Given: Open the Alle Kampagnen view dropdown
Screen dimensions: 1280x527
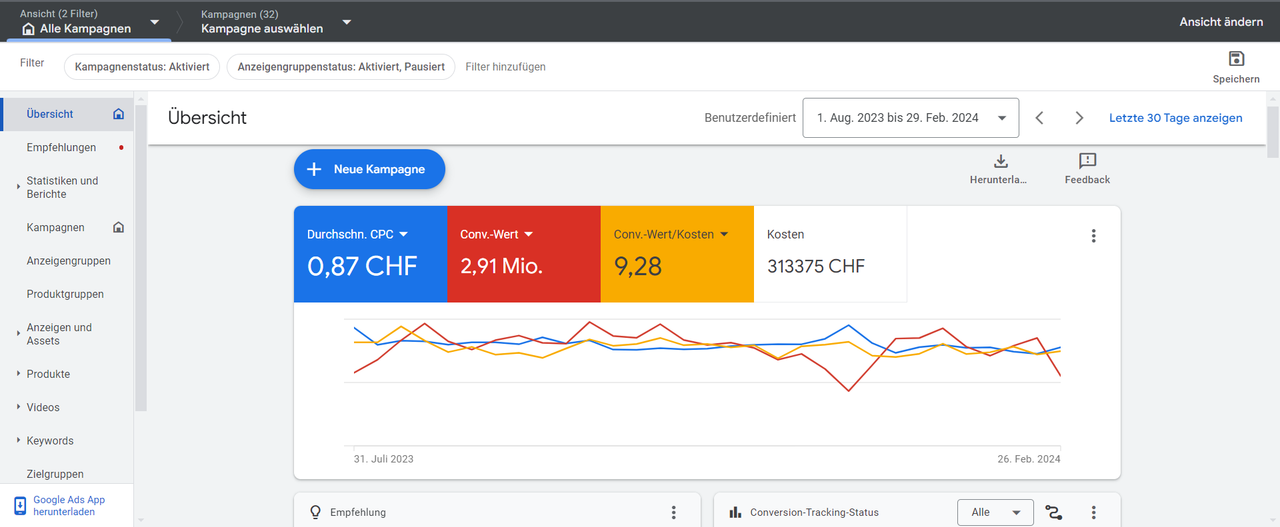Looking at the screenshot, I should click(x=155, y=22).
